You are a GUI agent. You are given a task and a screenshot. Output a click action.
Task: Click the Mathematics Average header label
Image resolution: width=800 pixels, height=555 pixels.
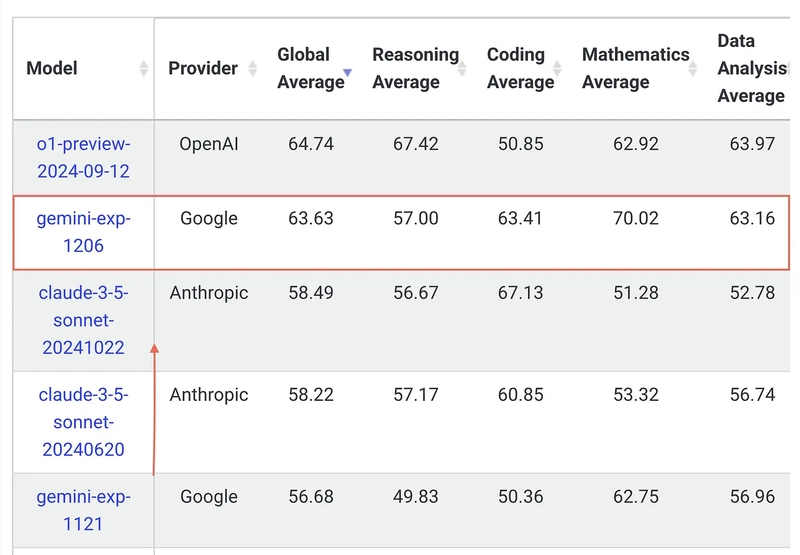pyautogui.click(x=636, y=68)
